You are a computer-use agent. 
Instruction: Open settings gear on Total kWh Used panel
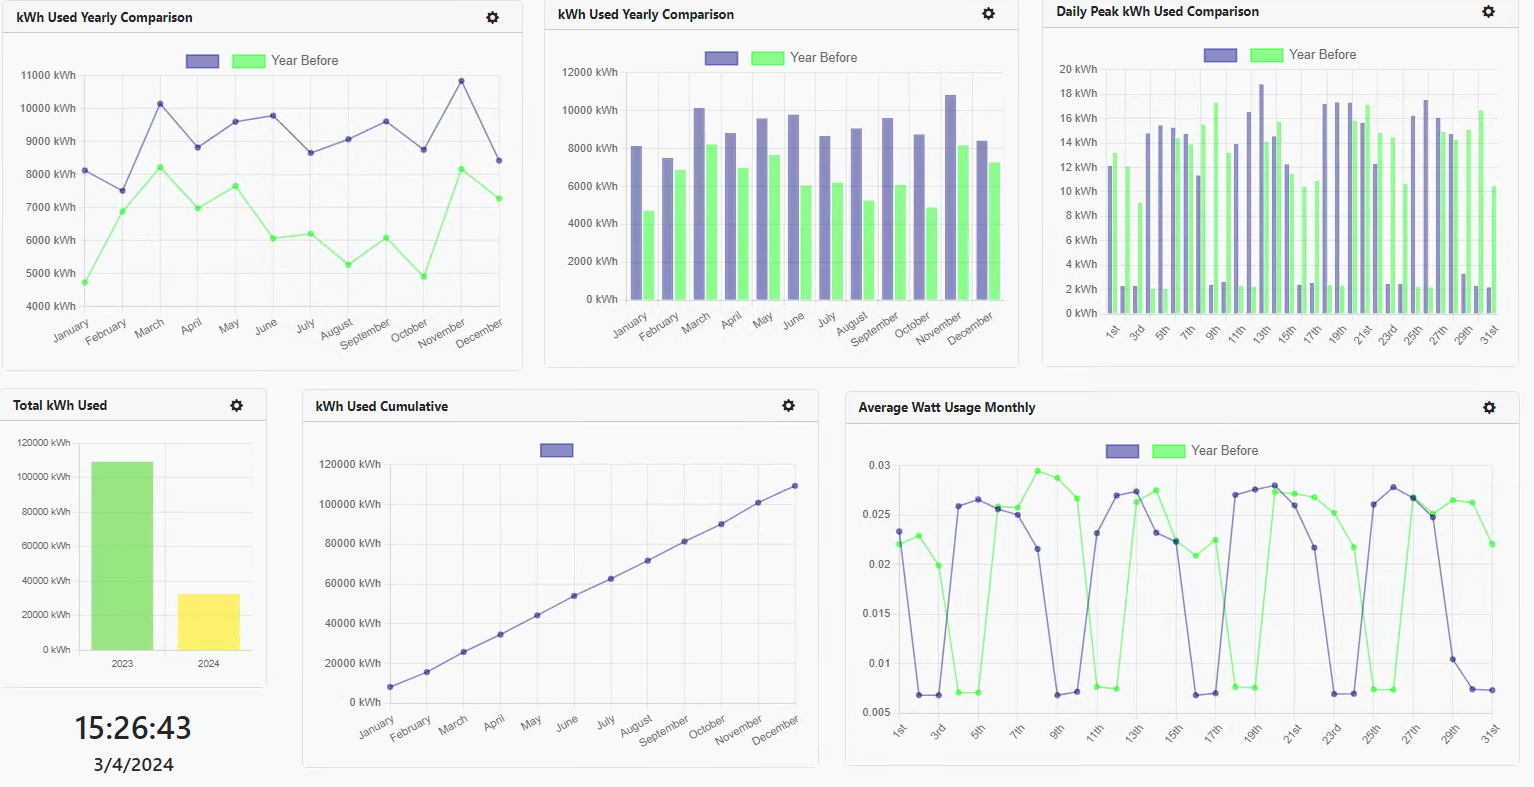click(x=236, y=405)
